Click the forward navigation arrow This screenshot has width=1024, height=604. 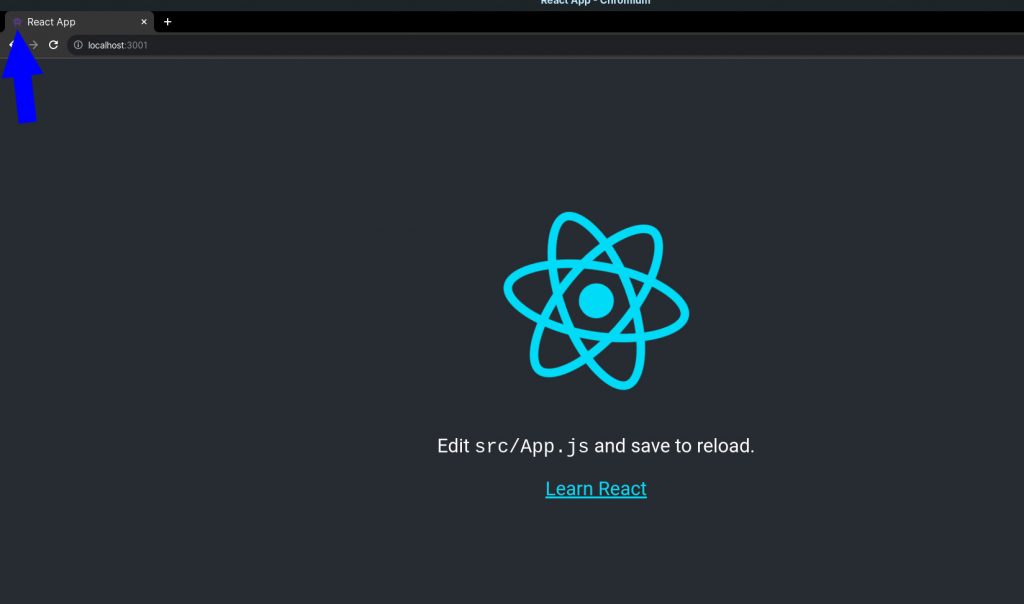(x=33, y=45)
